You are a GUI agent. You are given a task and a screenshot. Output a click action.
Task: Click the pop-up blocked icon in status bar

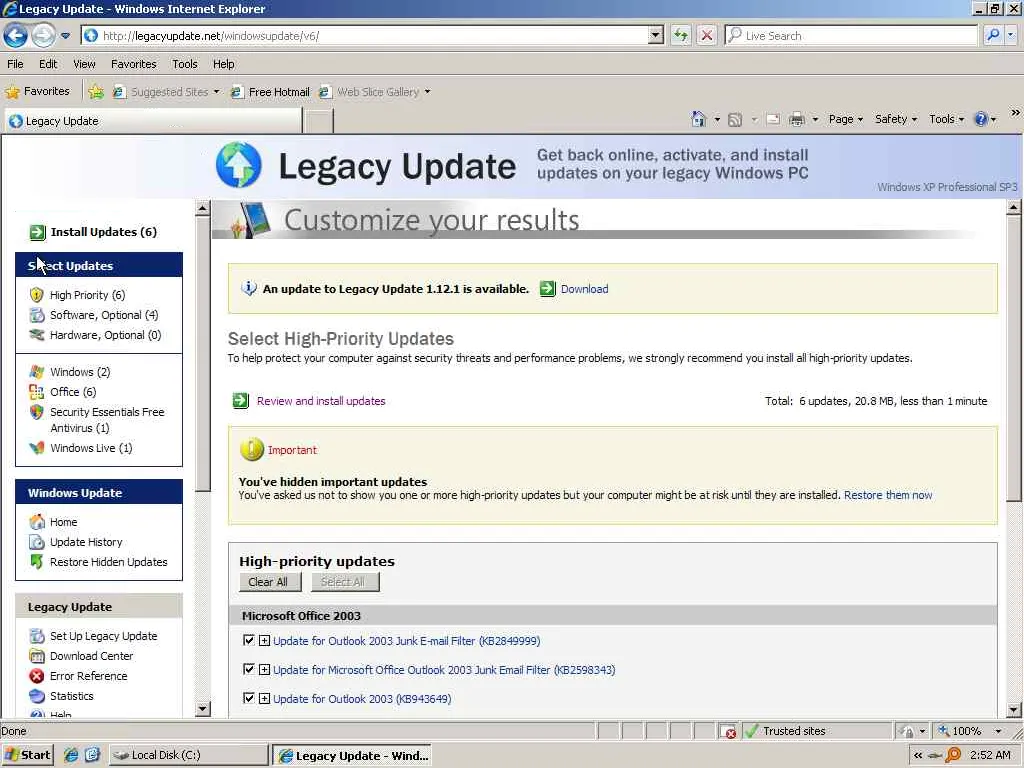tap(728, 731)
